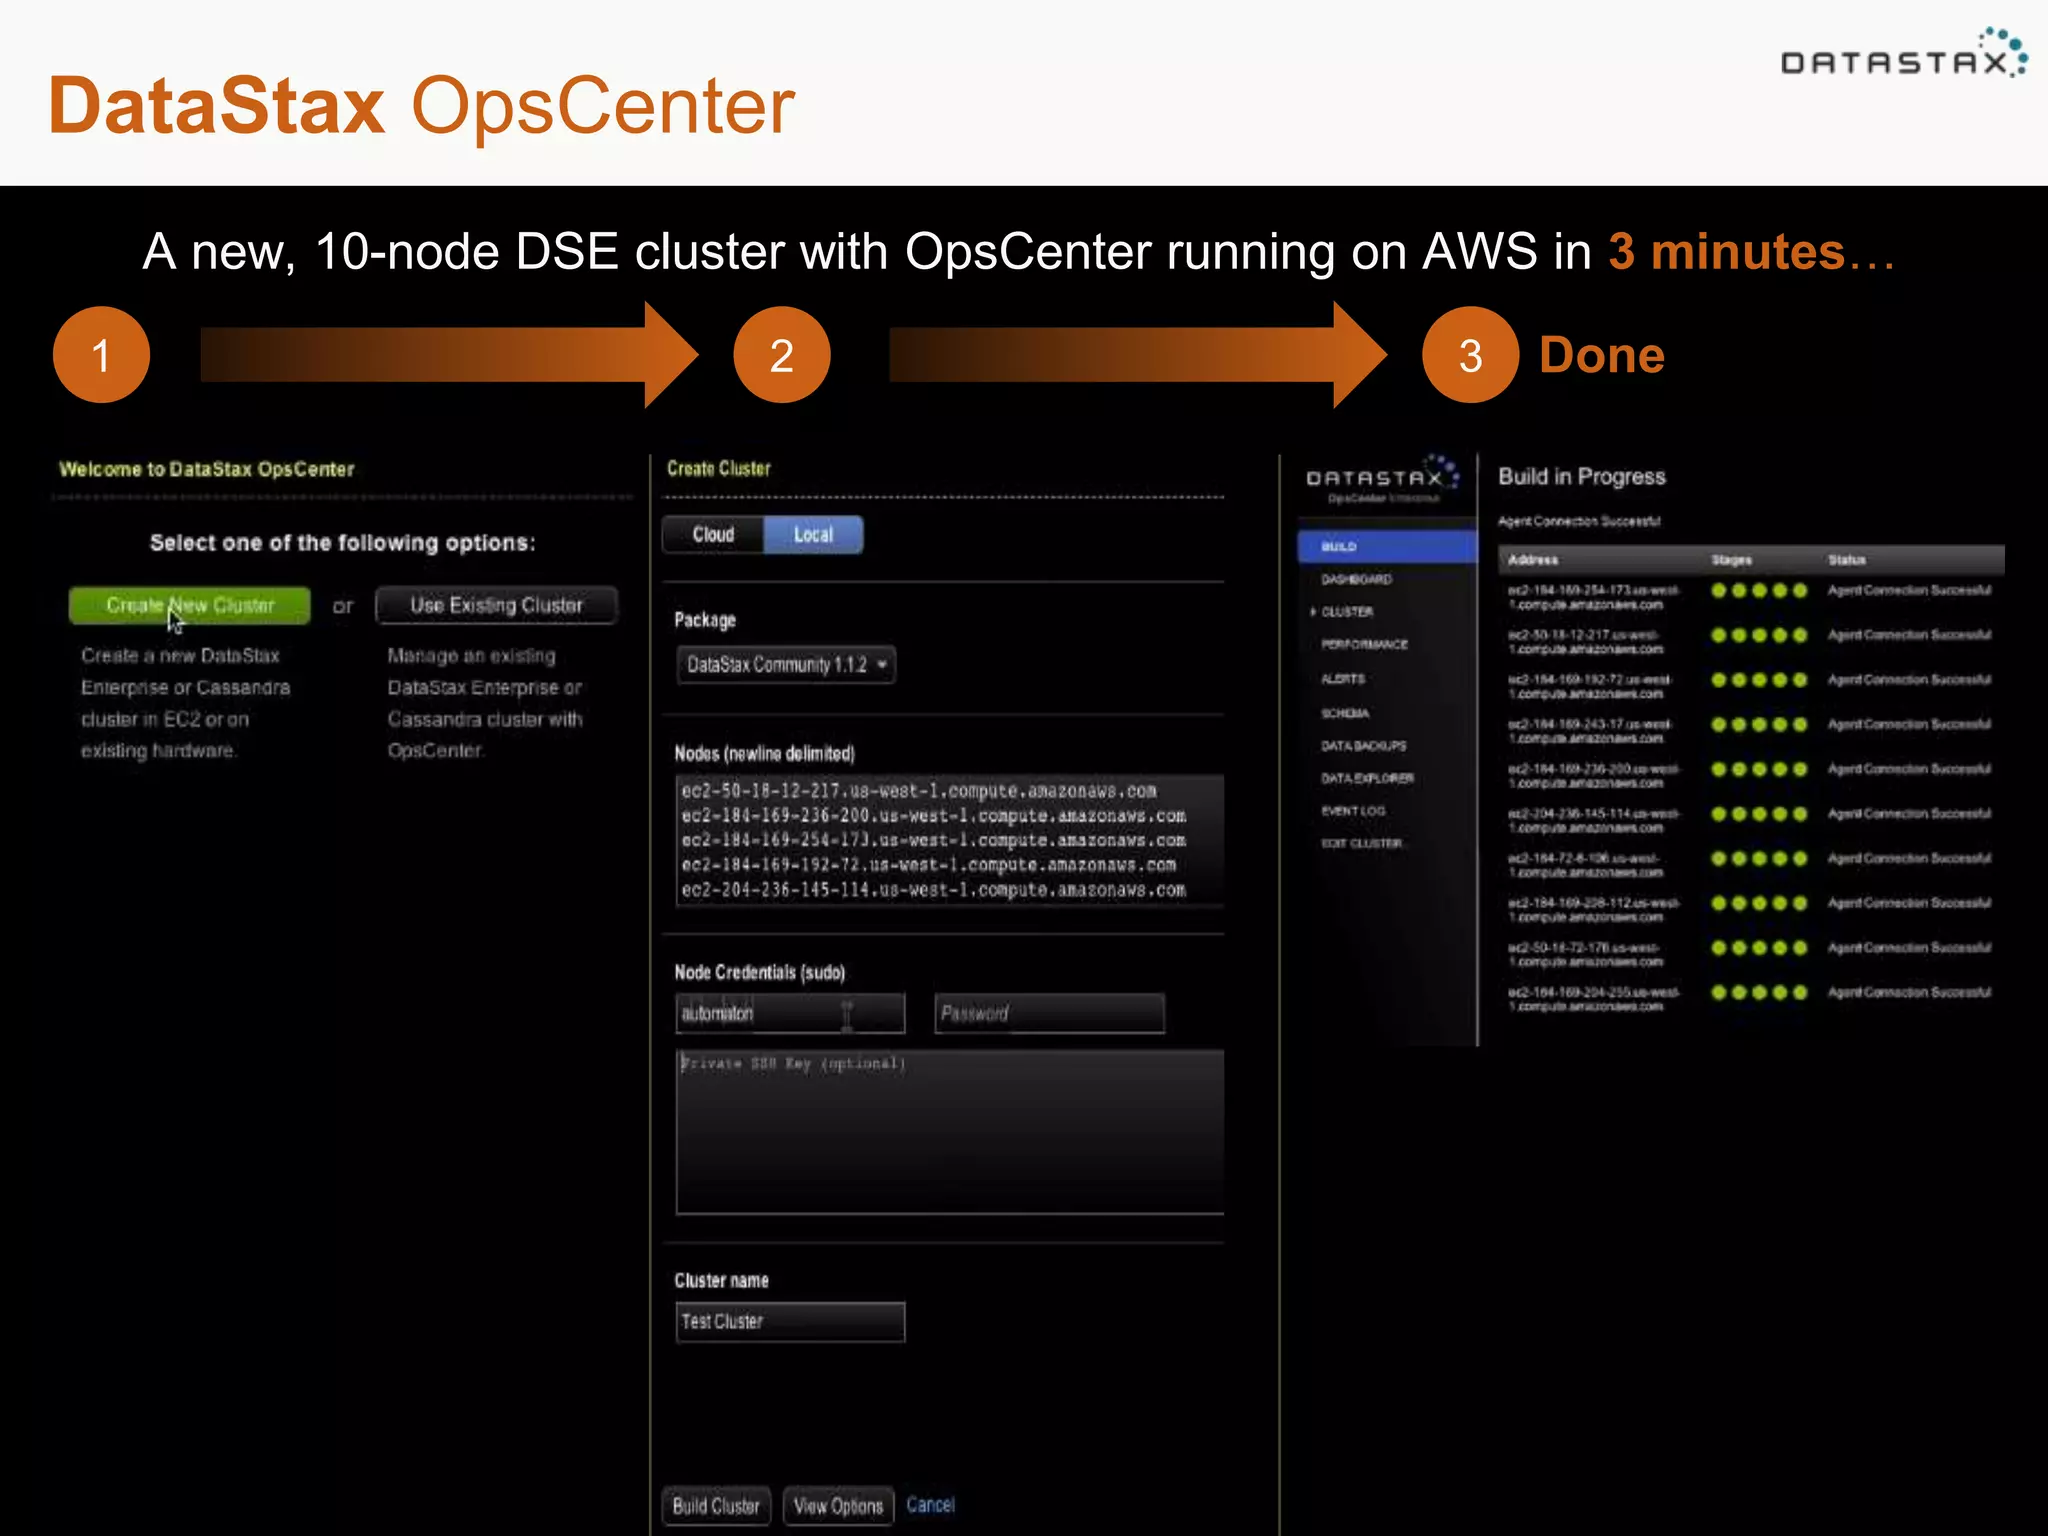Image resolution: width=2048 pixels, height=1536 pixels.
Task: Open the EVENT LOG sidebar item
Action: point(1353,811)
